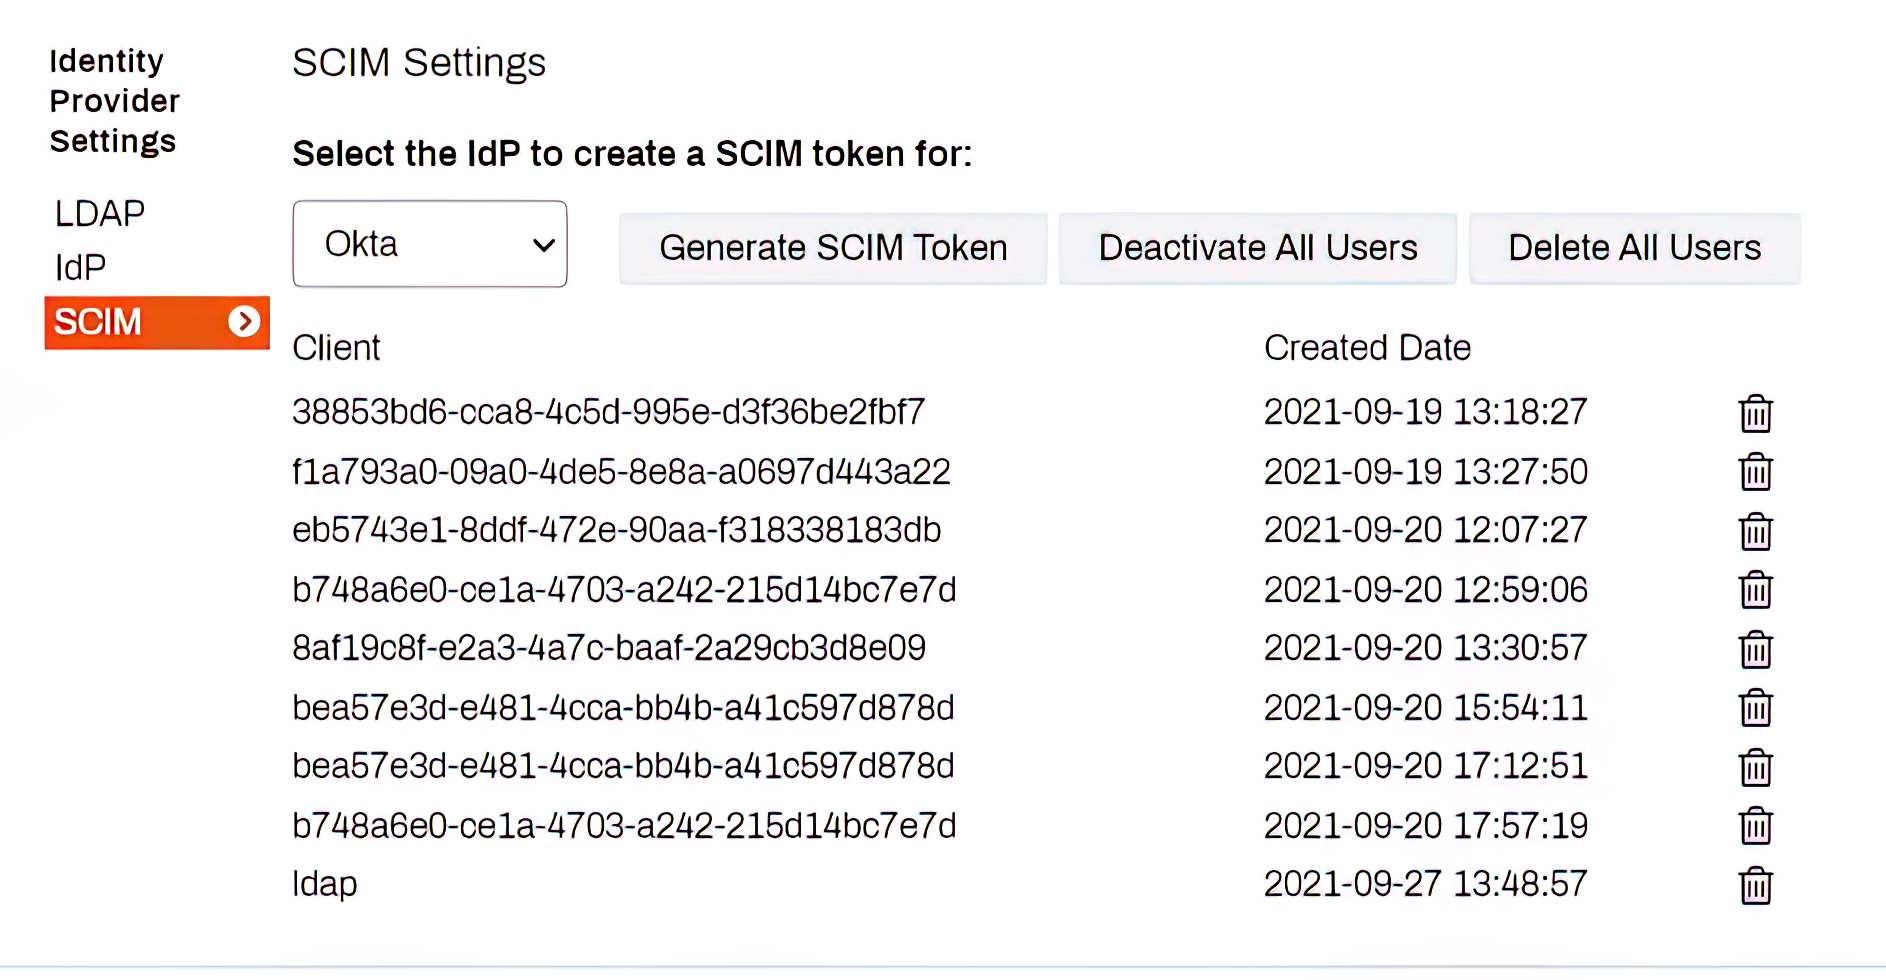This screenshot has height=980, width=1886.
Task: Delete token created 2021-09-19 13:18:27
Action: 1755,413
